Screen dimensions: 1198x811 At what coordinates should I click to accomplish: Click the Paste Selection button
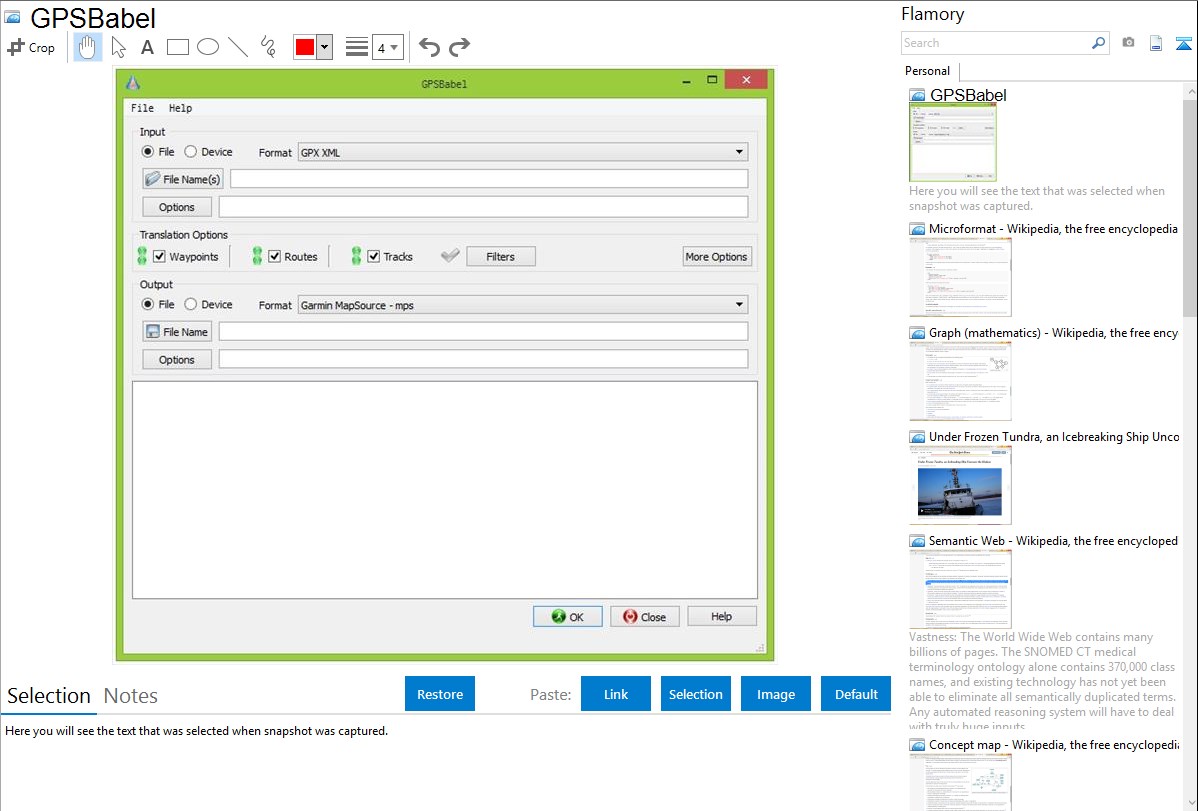point(696,694)
